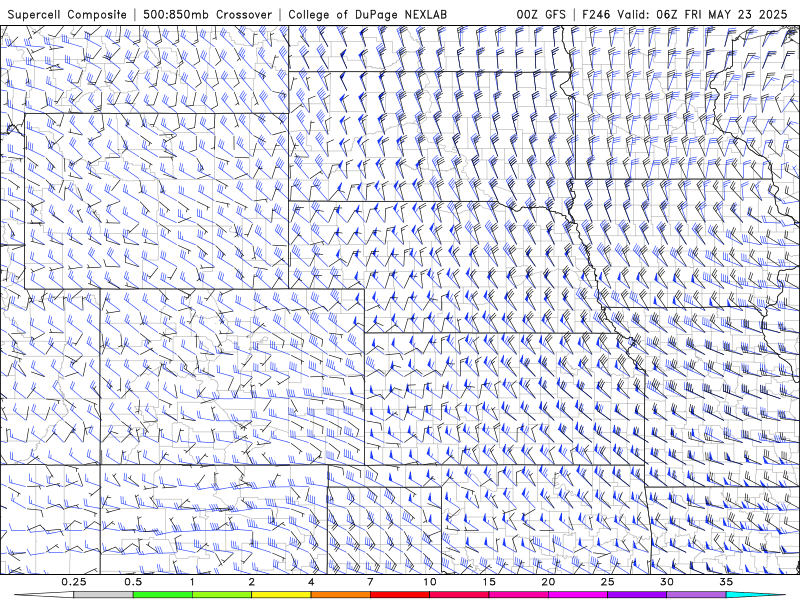The width and height of the screenshot is (800, 600).
Task: Click the yellow-green legend color segment
Action: (222, 595)
